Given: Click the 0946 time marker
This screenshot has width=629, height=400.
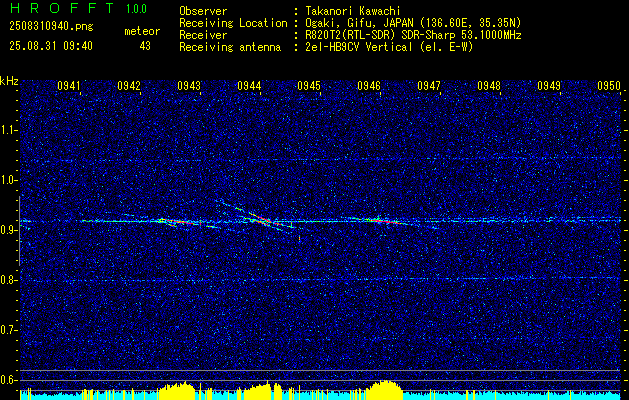Looking at the screenshot, I should pyautogui.click(x=369, y=86).
